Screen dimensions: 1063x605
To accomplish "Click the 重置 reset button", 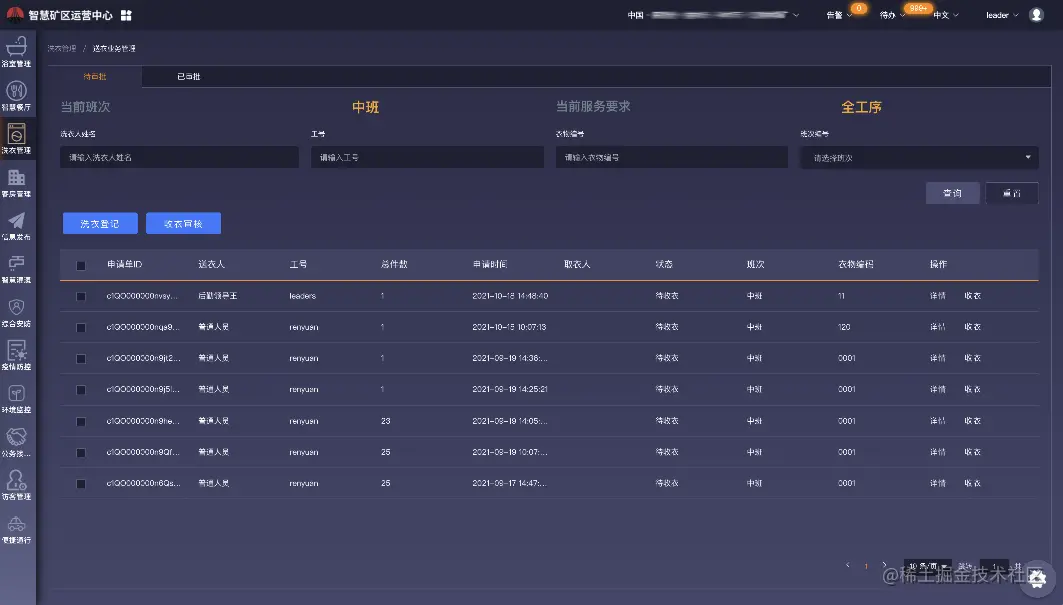I will (1011, 193).
